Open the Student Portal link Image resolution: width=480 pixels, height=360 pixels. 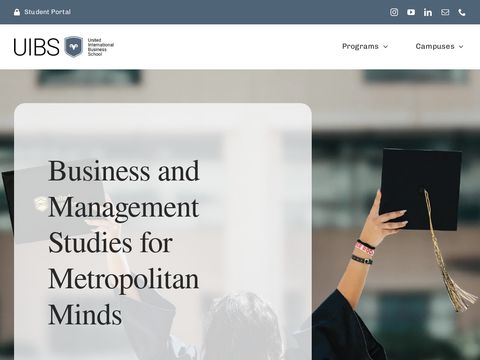[47, 12]
